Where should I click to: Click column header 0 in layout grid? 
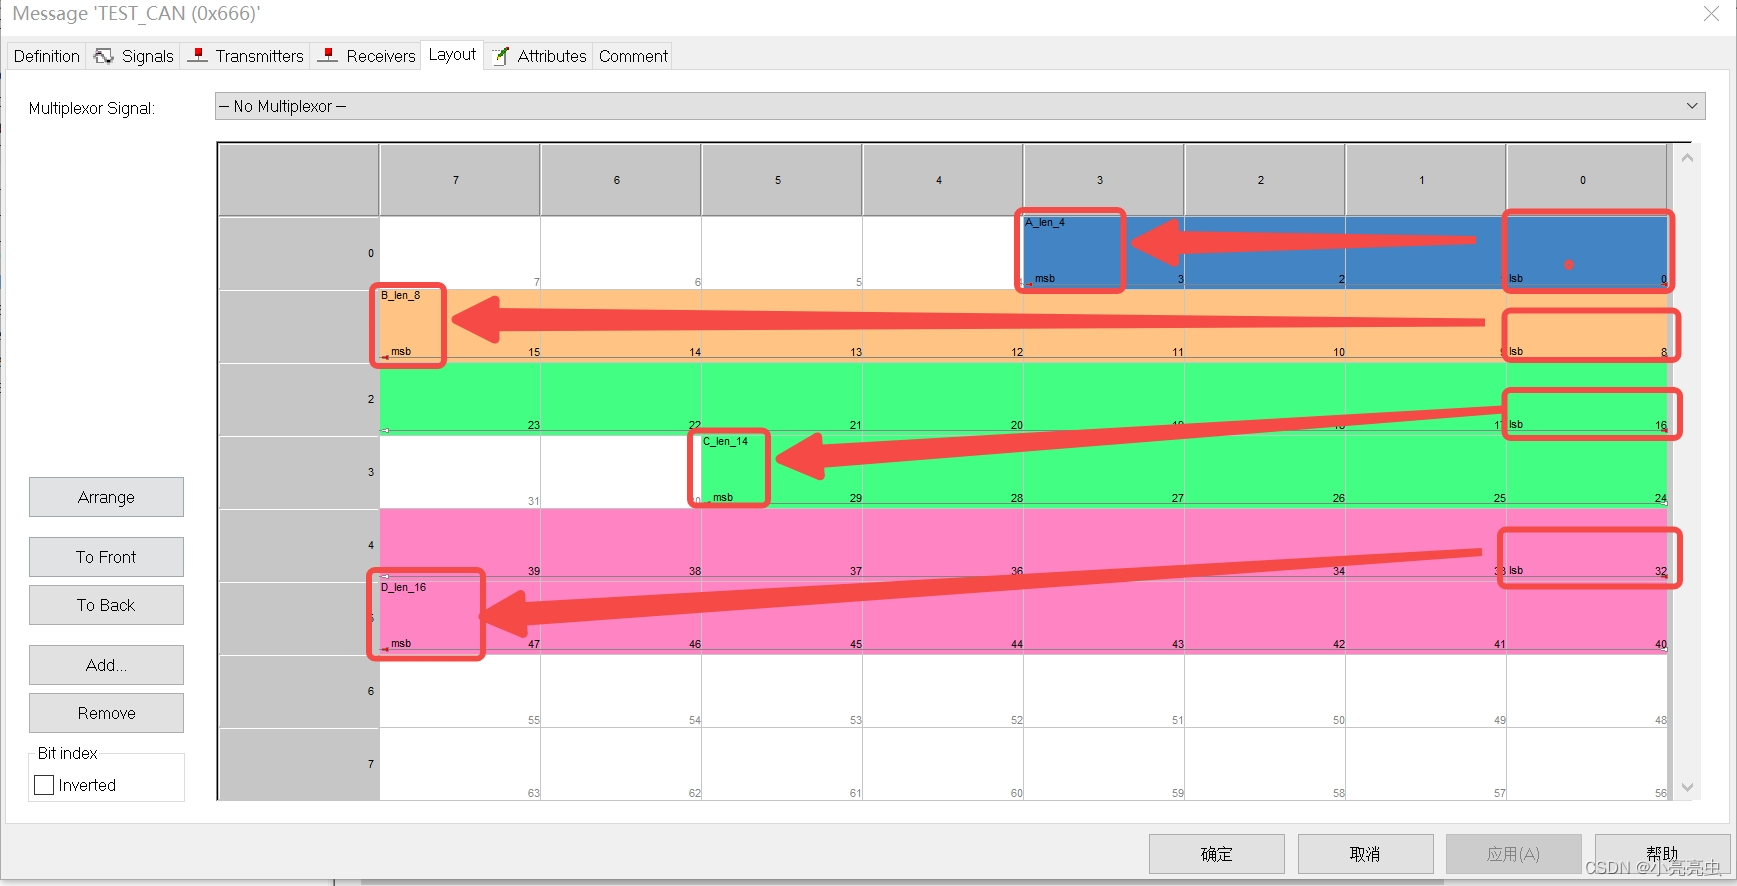point(1586,180)
